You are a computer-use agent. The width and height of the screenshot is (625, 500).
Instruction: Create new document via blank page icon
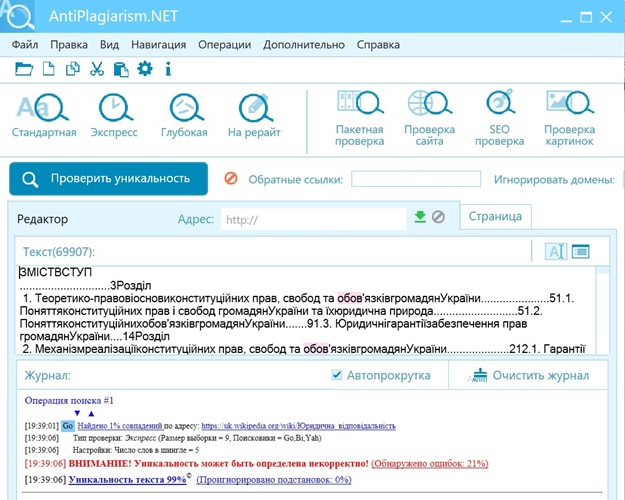[x=49, y=69]
